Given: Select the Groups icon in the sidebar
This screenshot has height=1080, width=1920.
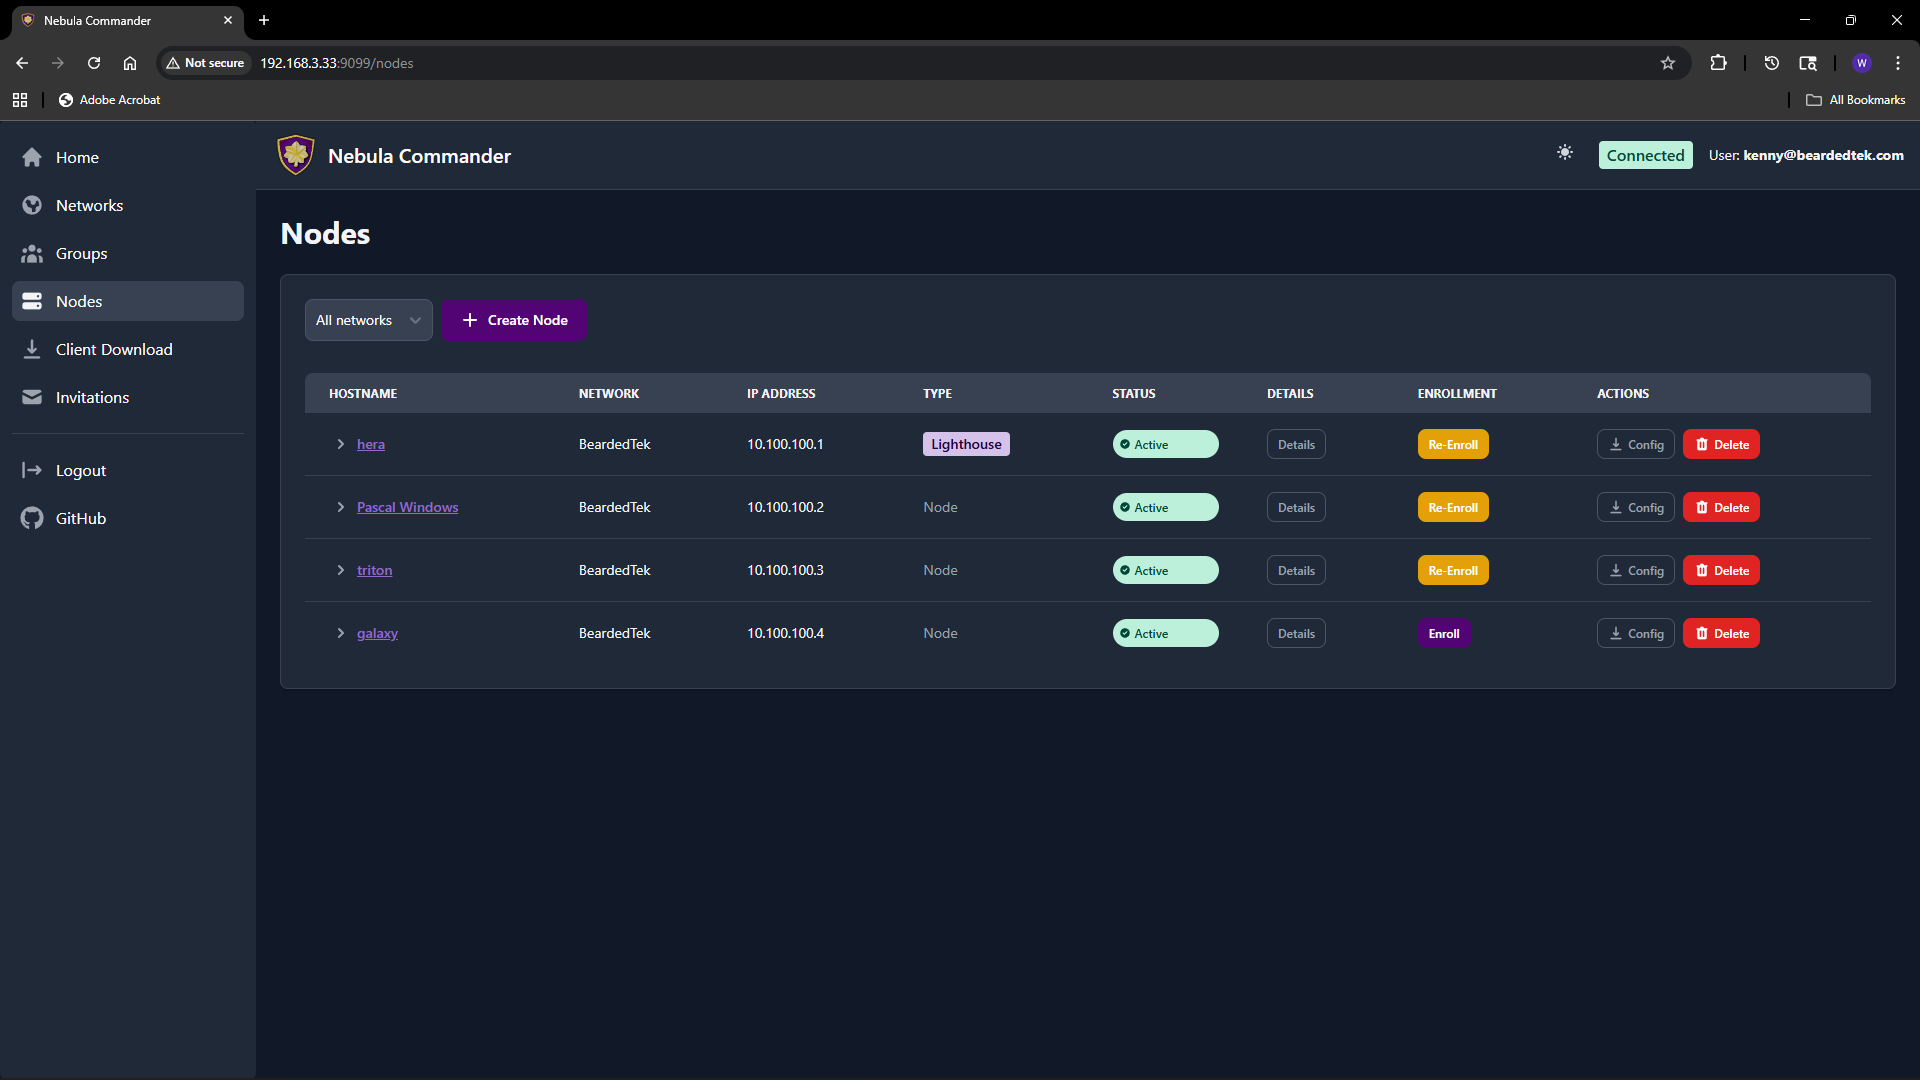Looking at the screenshot, I should point(32,253).
